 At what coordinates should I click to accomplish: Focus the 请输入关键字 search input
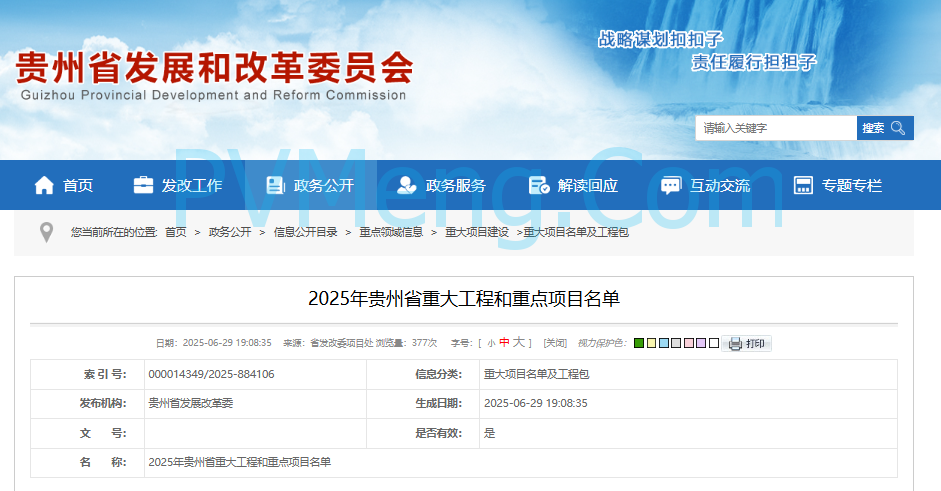[776, 128]
